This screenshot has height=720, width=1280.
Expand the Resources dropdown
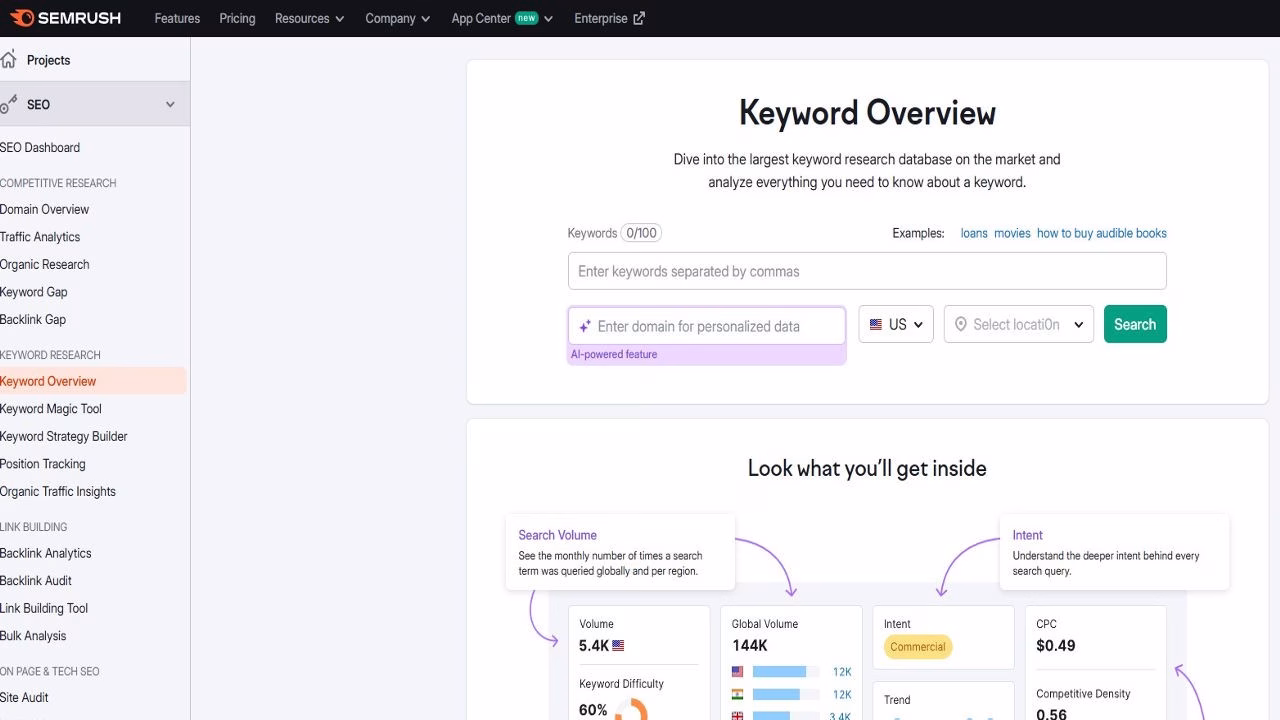coord(309,18)
